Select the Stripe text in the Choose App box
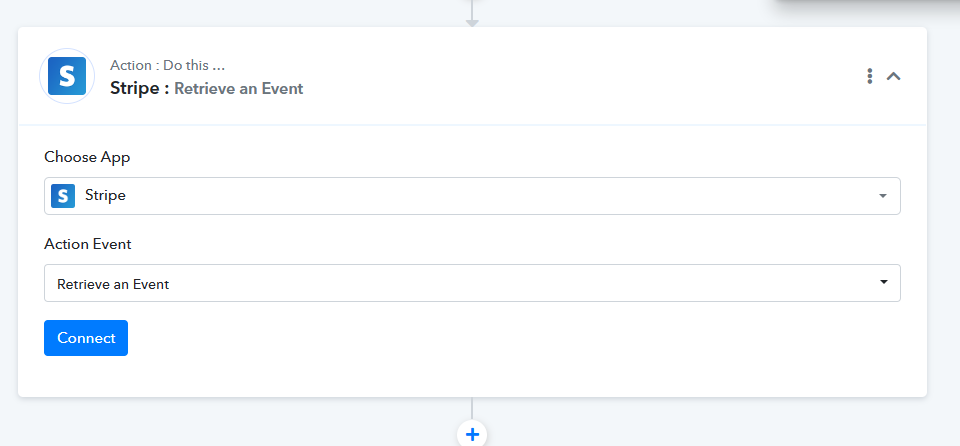This screenshot has height=446, width=960. (105, 195)
